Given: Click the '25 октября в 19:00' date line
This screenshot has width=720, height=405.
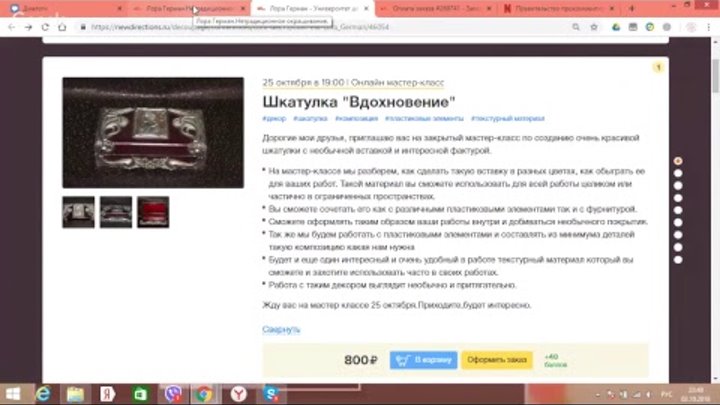Looking at the screenshot, I should click(353, 83).
